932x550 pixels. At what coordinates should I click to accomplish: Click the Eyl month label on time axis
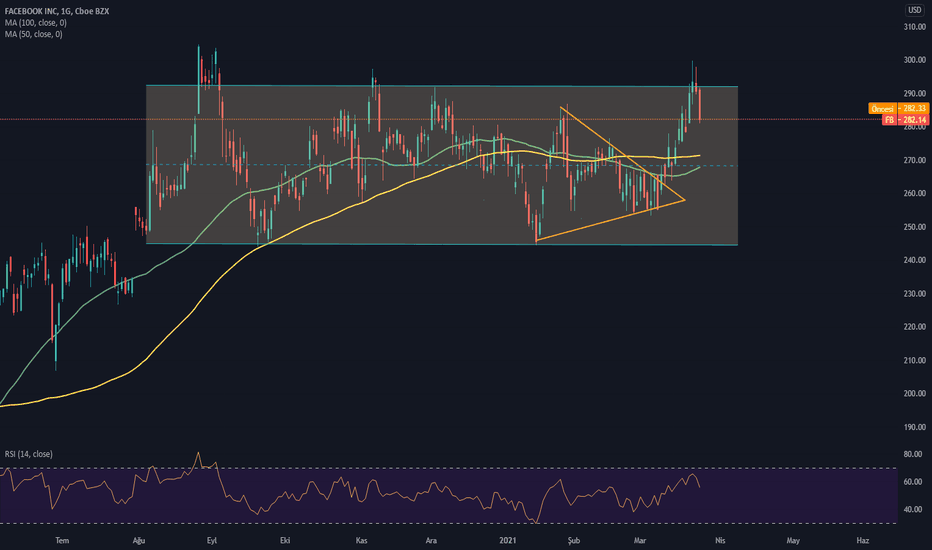(x=212, y=540)
